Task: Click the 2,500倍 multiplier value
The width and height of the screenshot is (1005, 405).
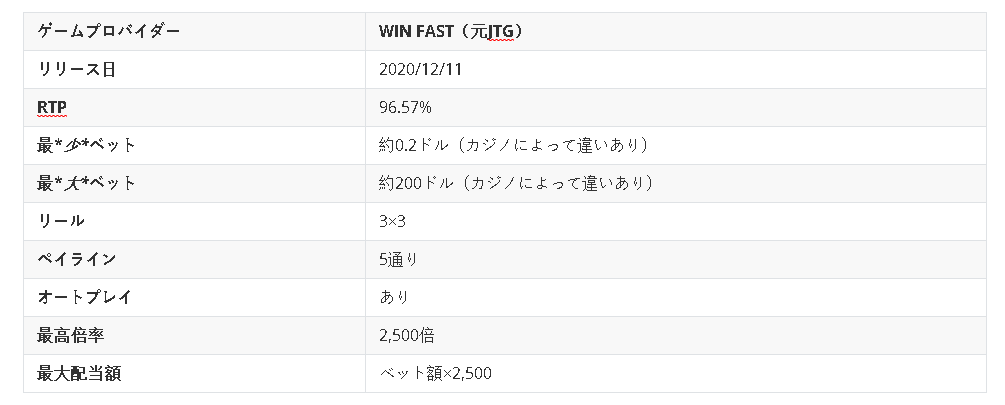Action: (x=407, y=335)
